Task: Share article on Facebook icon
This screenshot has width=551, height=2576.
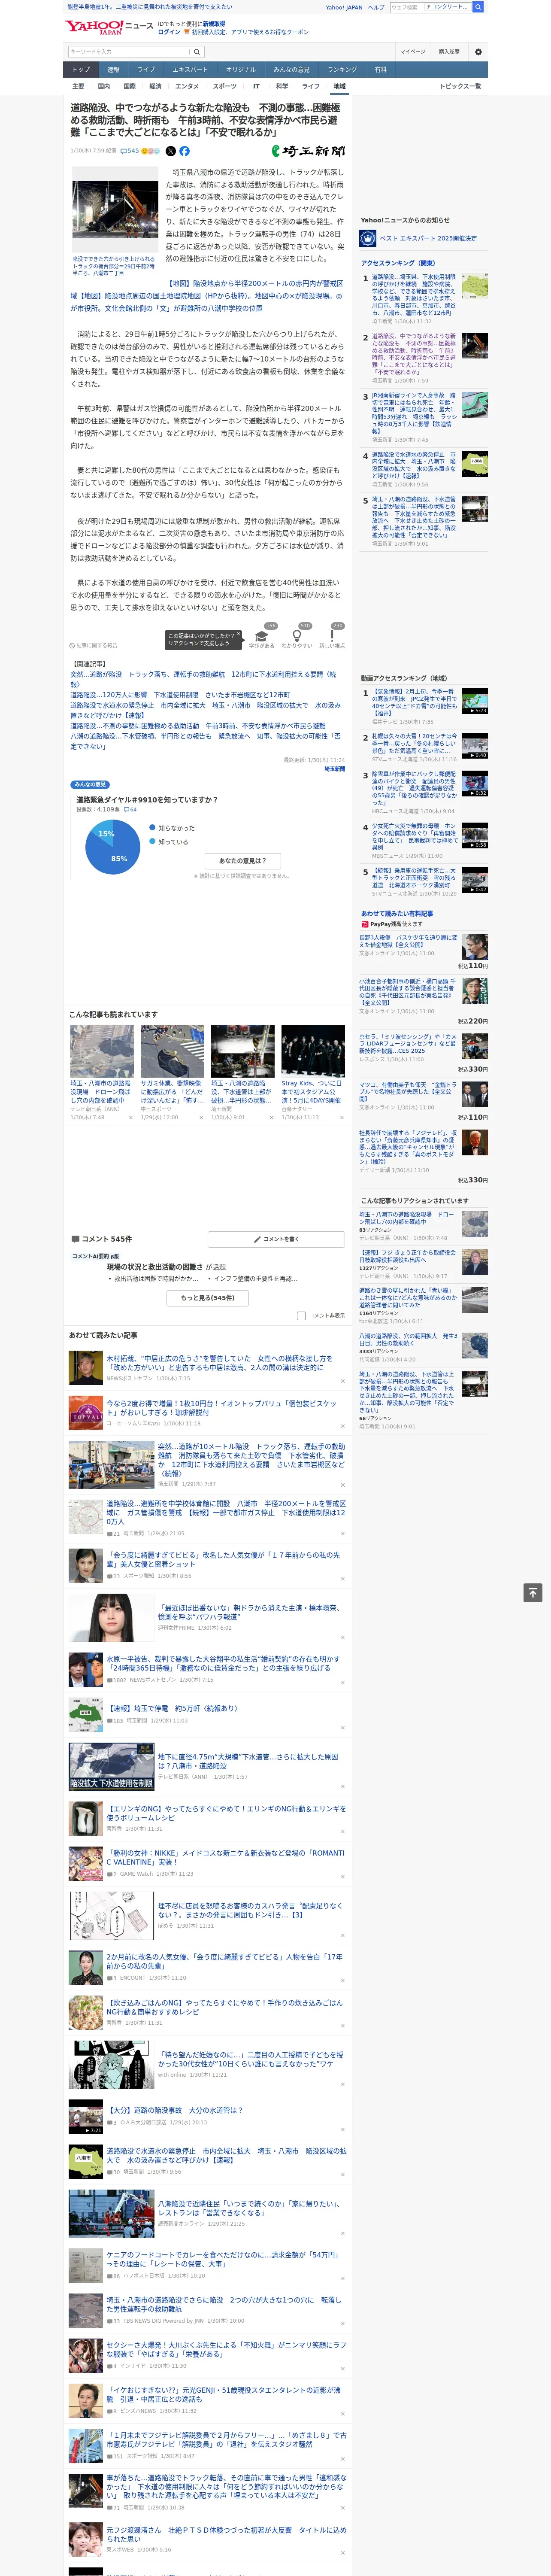Action: tap(184, 151)
